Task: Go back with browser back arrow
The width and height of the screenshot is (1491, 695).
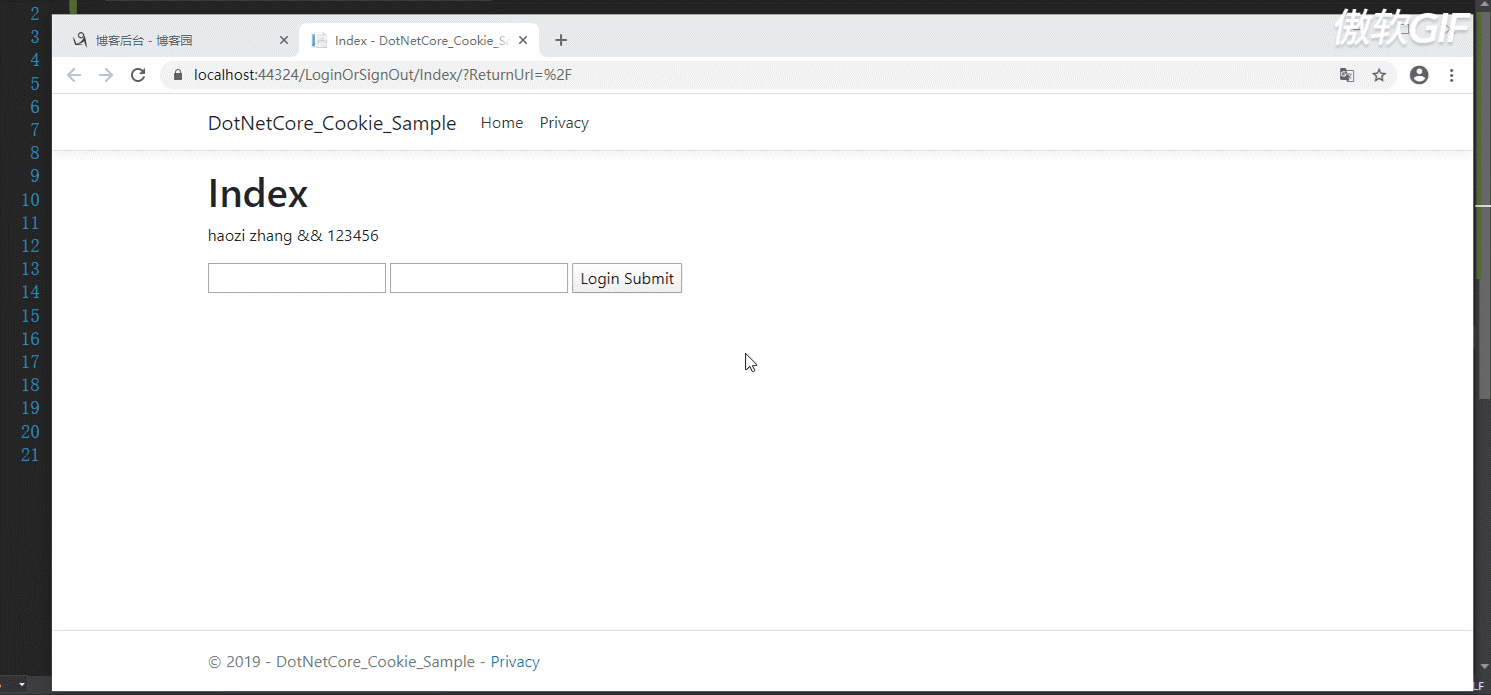Action: [74, 75]
